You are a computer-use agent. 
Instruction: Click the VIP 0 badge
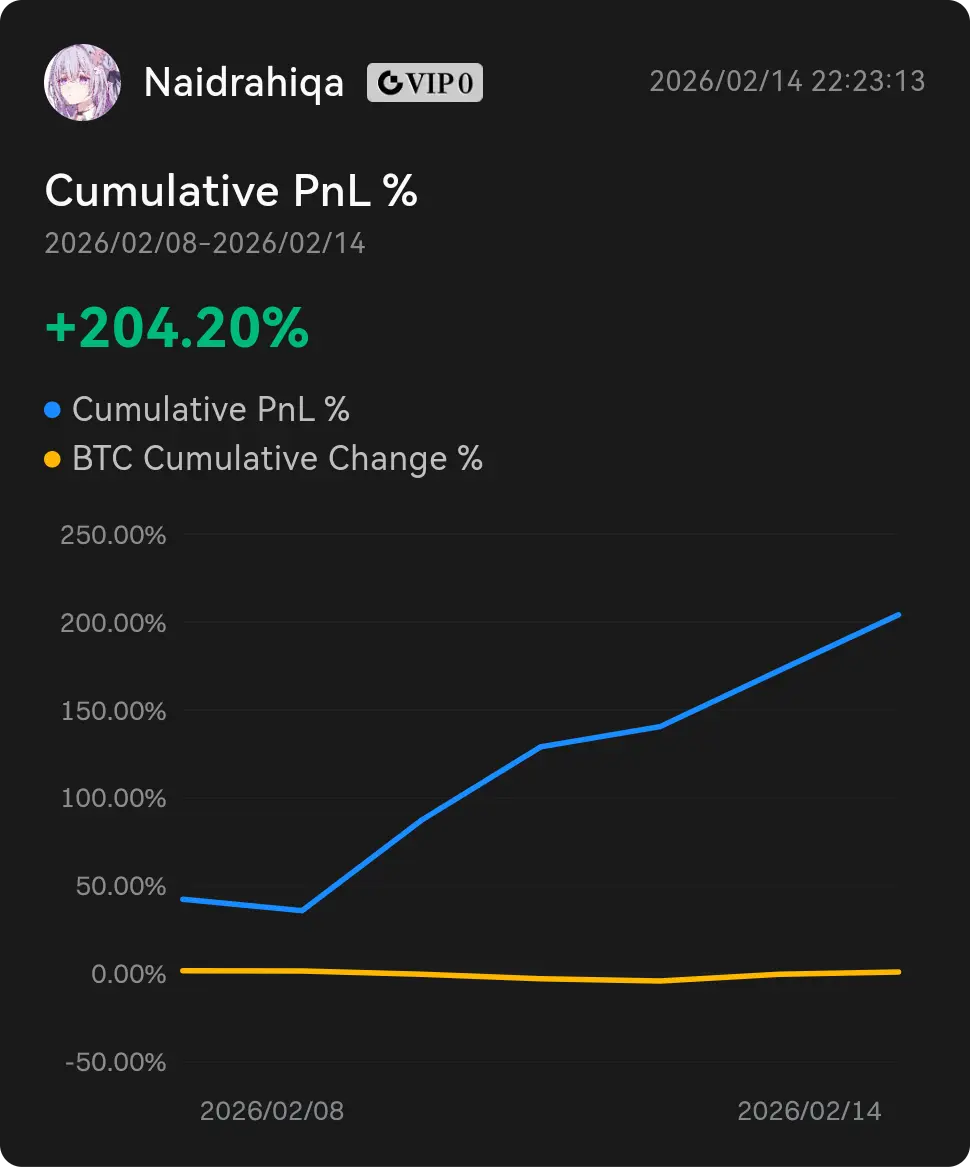tap(425, 83)
